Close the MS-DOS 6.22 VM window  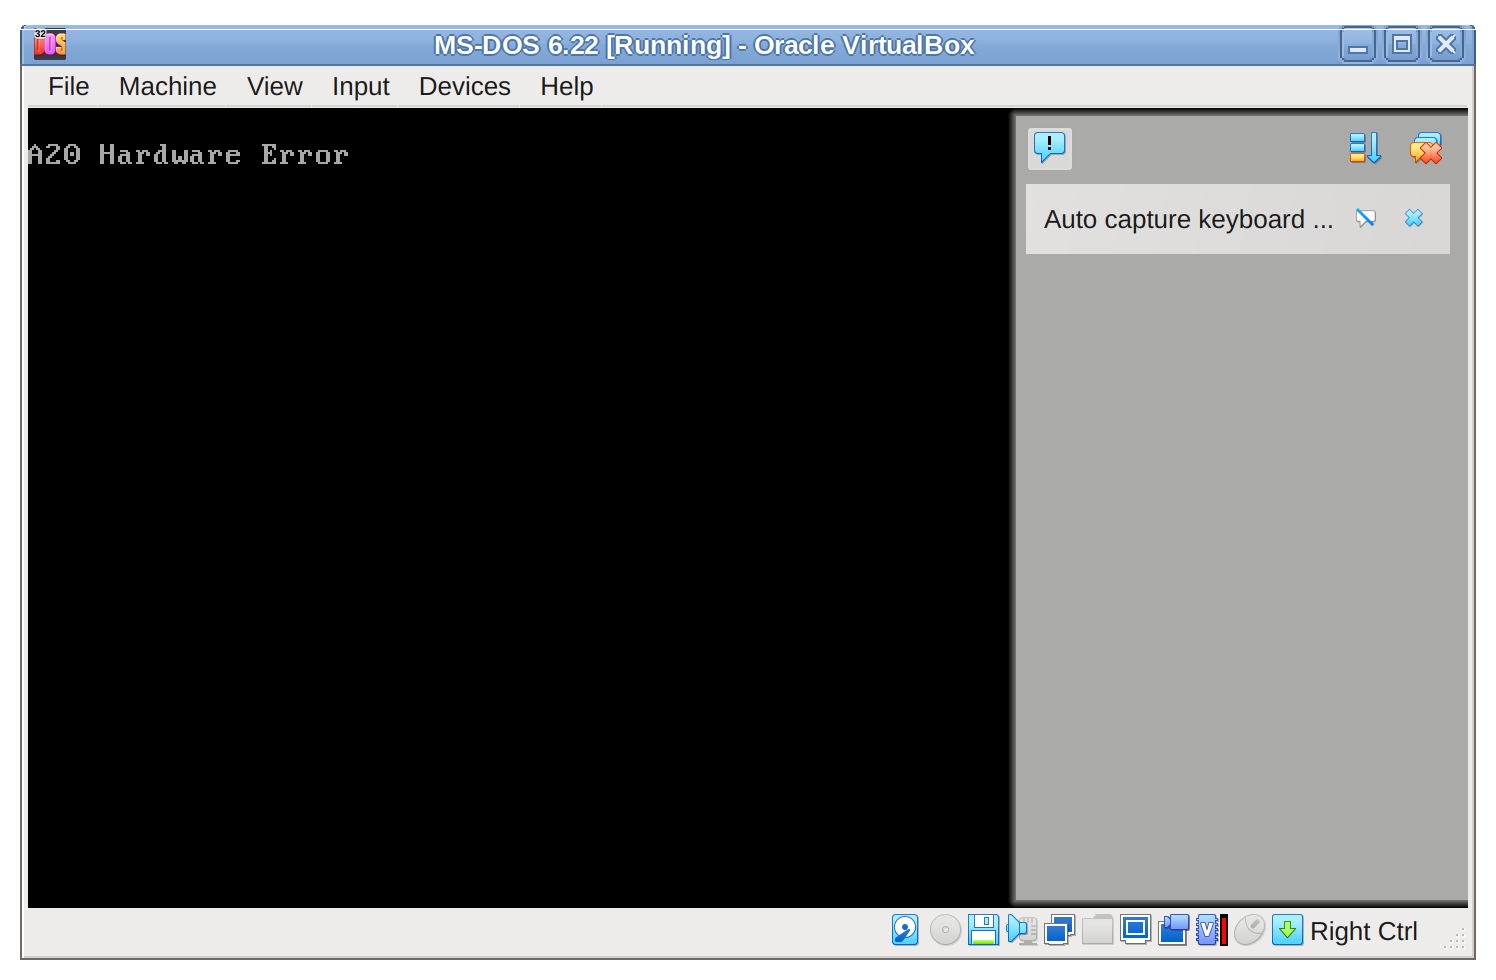tap(1446, 45)
